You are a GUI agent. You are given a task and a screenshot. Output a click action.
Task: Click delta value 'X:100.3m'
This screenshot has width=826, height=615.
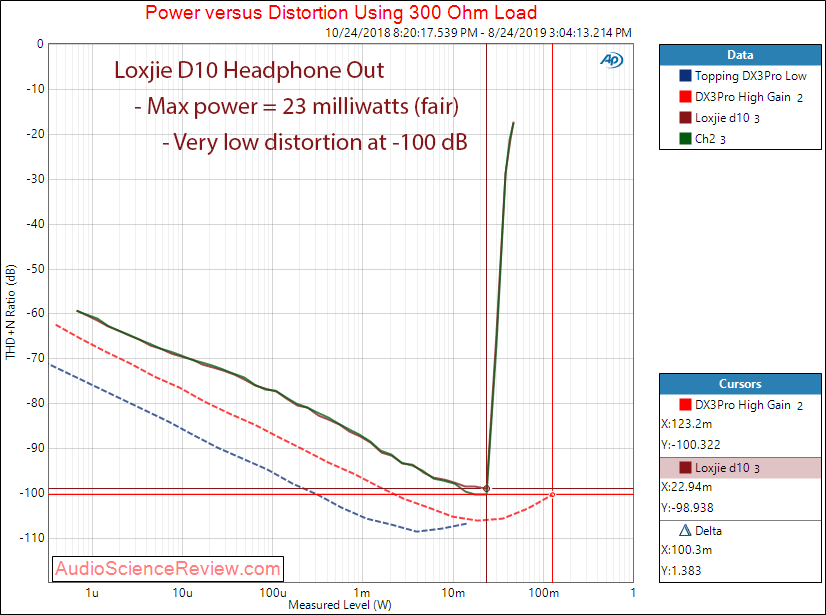coord(686,550)
